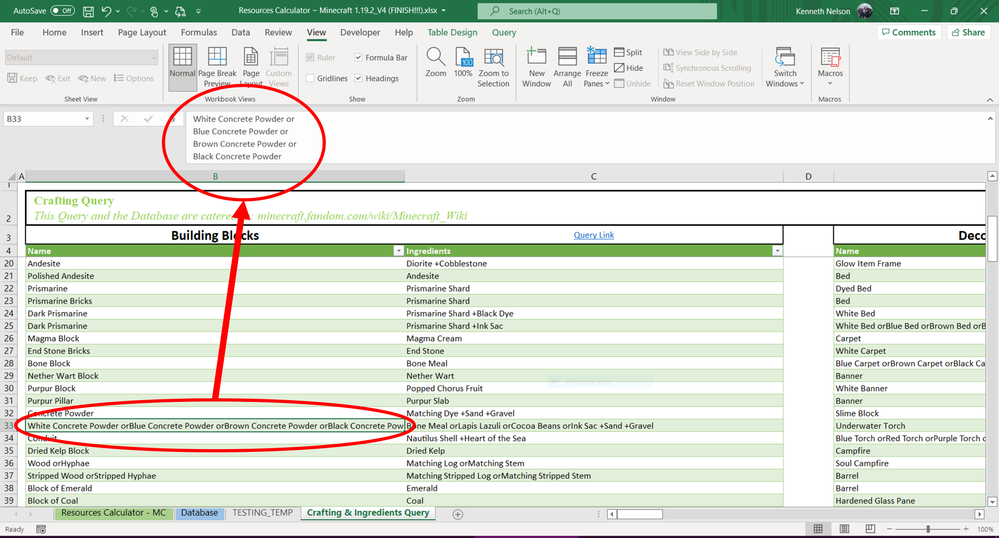Uncheck the Headings checkbox
This screenshot has height=538, width=999.
[359, 79]
